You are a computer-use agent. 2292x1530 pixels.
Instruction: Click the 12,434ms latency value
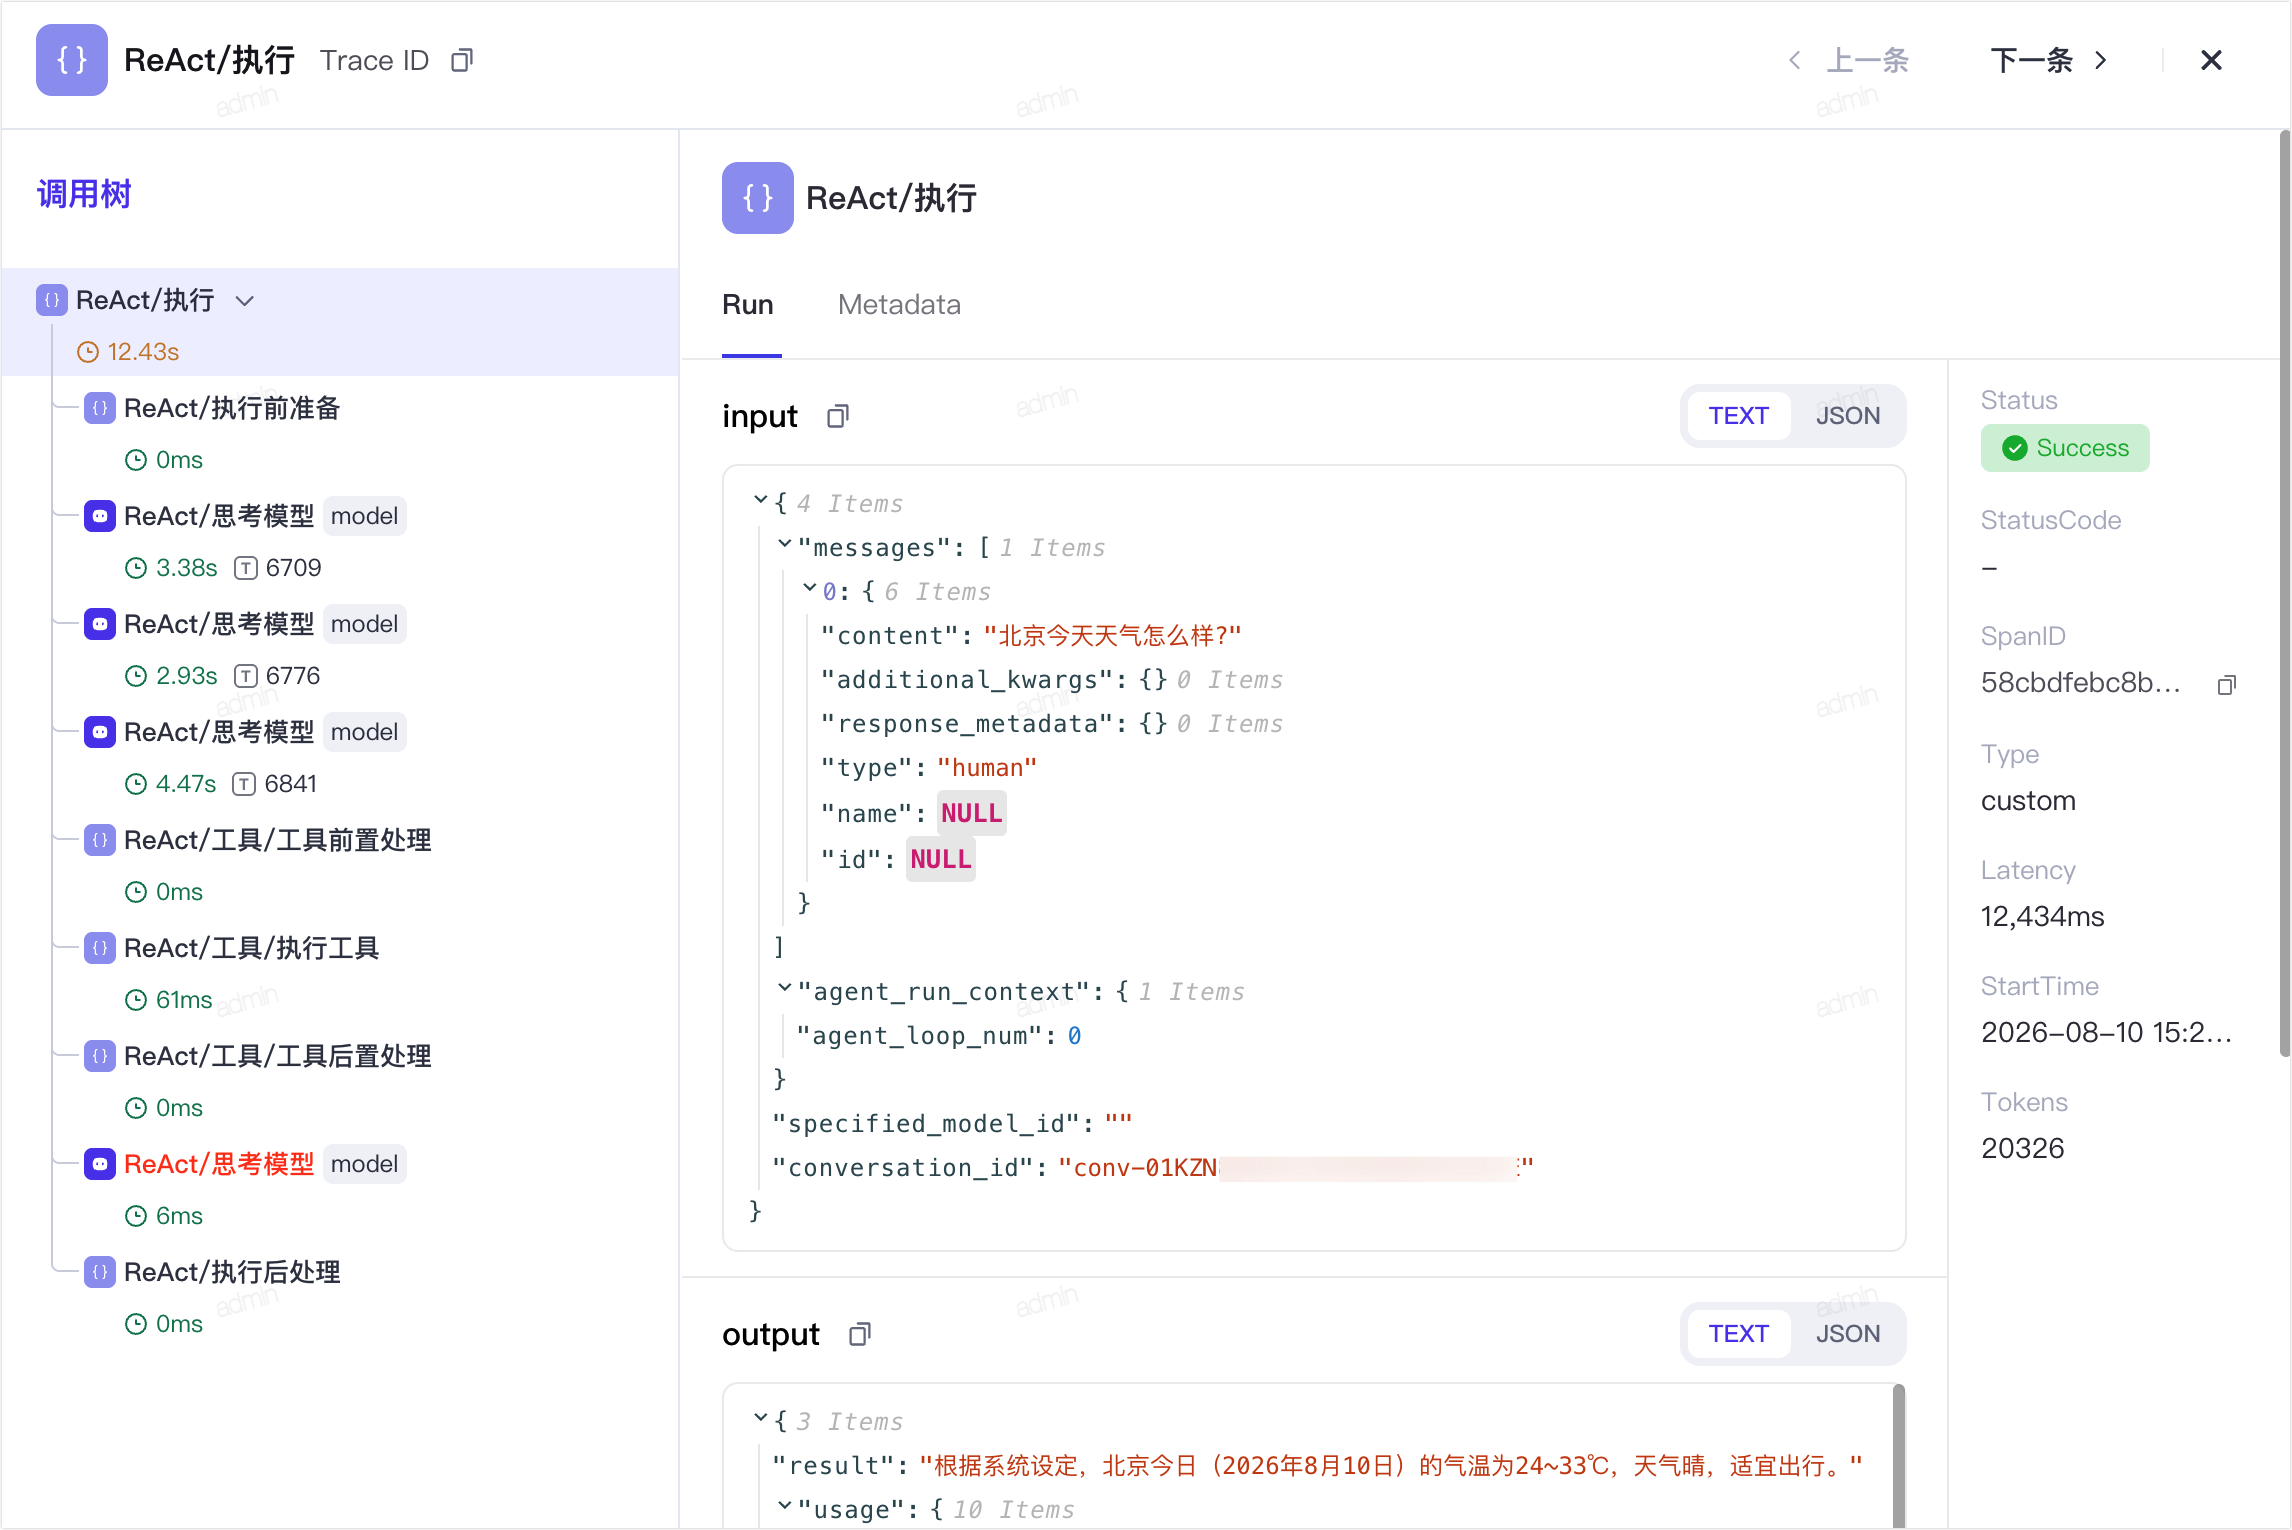[2042, 917]
